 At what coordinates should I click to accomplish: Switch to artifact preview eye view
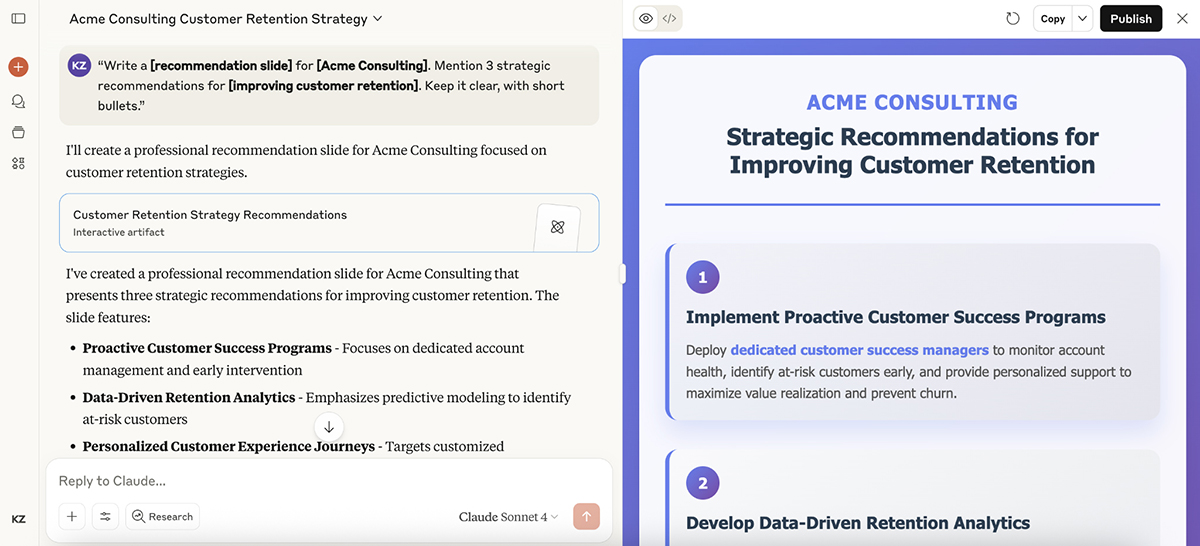pos(646,18)
